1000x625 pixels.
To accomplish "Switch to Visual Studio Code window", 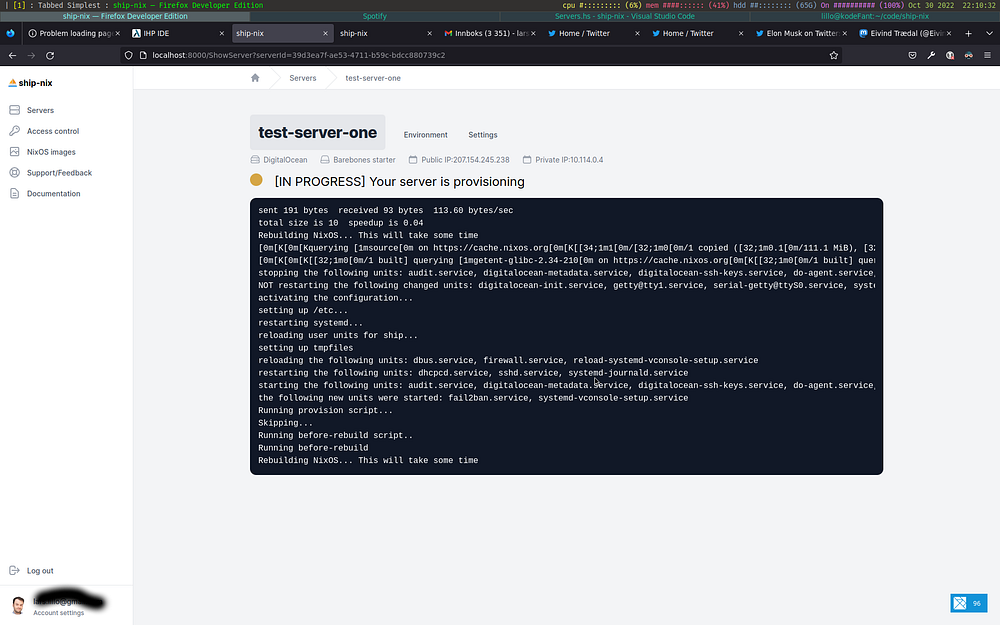I will [624, 17].
